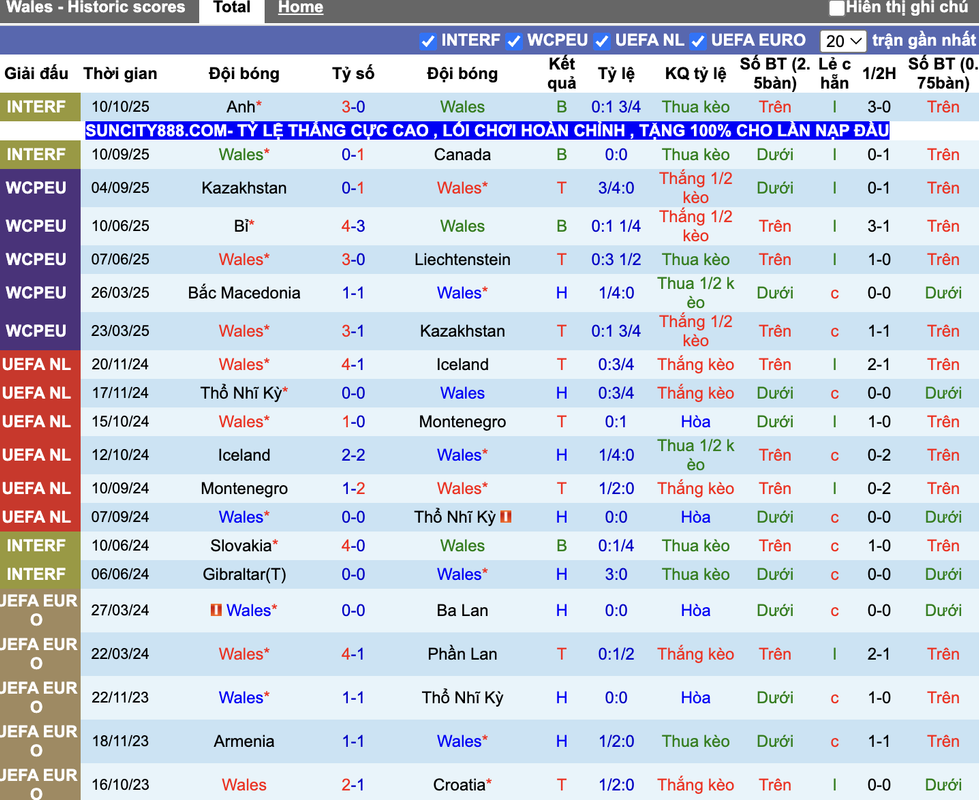Click the red card icon beside Thổ Nhĩ Kỳ on 07/09/24
Image resolution: width=979 pixels, height=800 pixels.
click(x=506, y=517)
